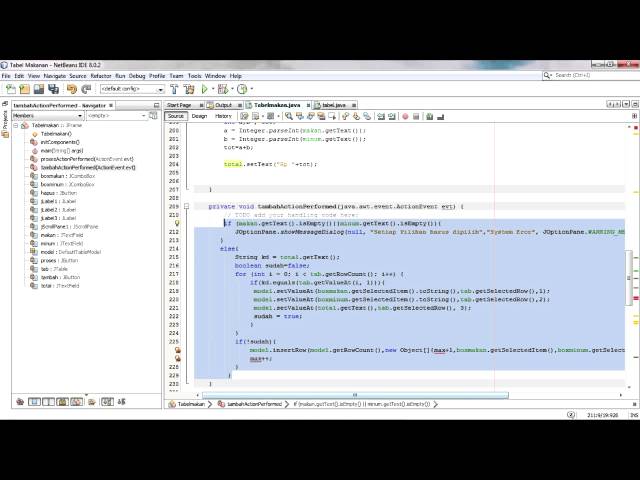The image size is (640, 480).
Task: Click the search magnifier icon in the quick search box
Action: (x=547, y=76)
